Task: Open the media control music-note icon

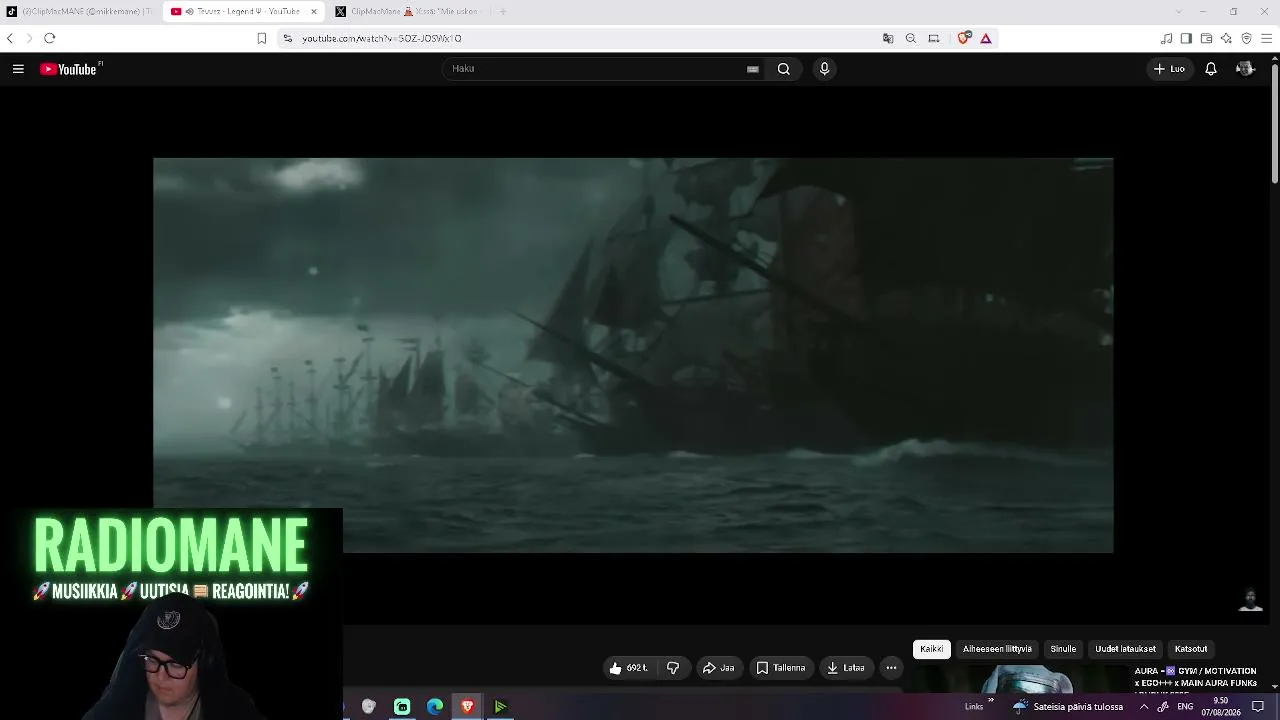Action: point(1166,38)
